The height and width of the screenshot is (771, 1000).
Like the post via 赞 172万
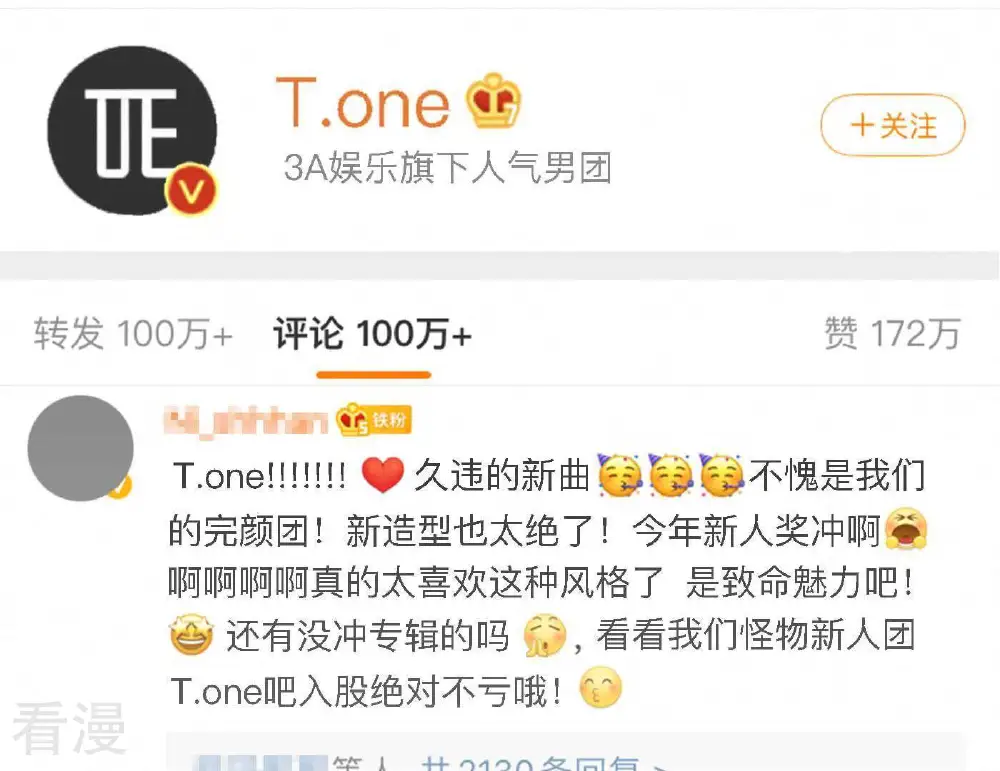tap(892, 334)
